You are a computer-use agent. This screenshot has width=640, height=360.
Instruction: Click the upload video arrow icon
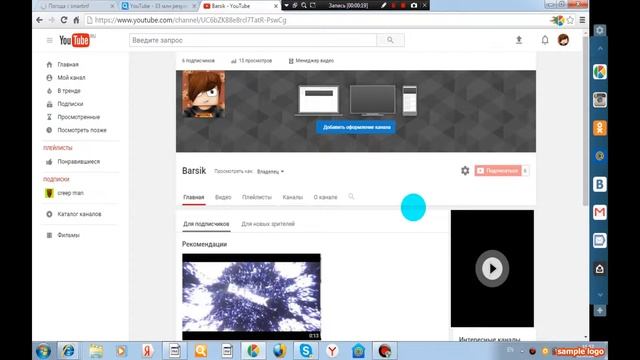pyautogui.click(x=519, y=40)
